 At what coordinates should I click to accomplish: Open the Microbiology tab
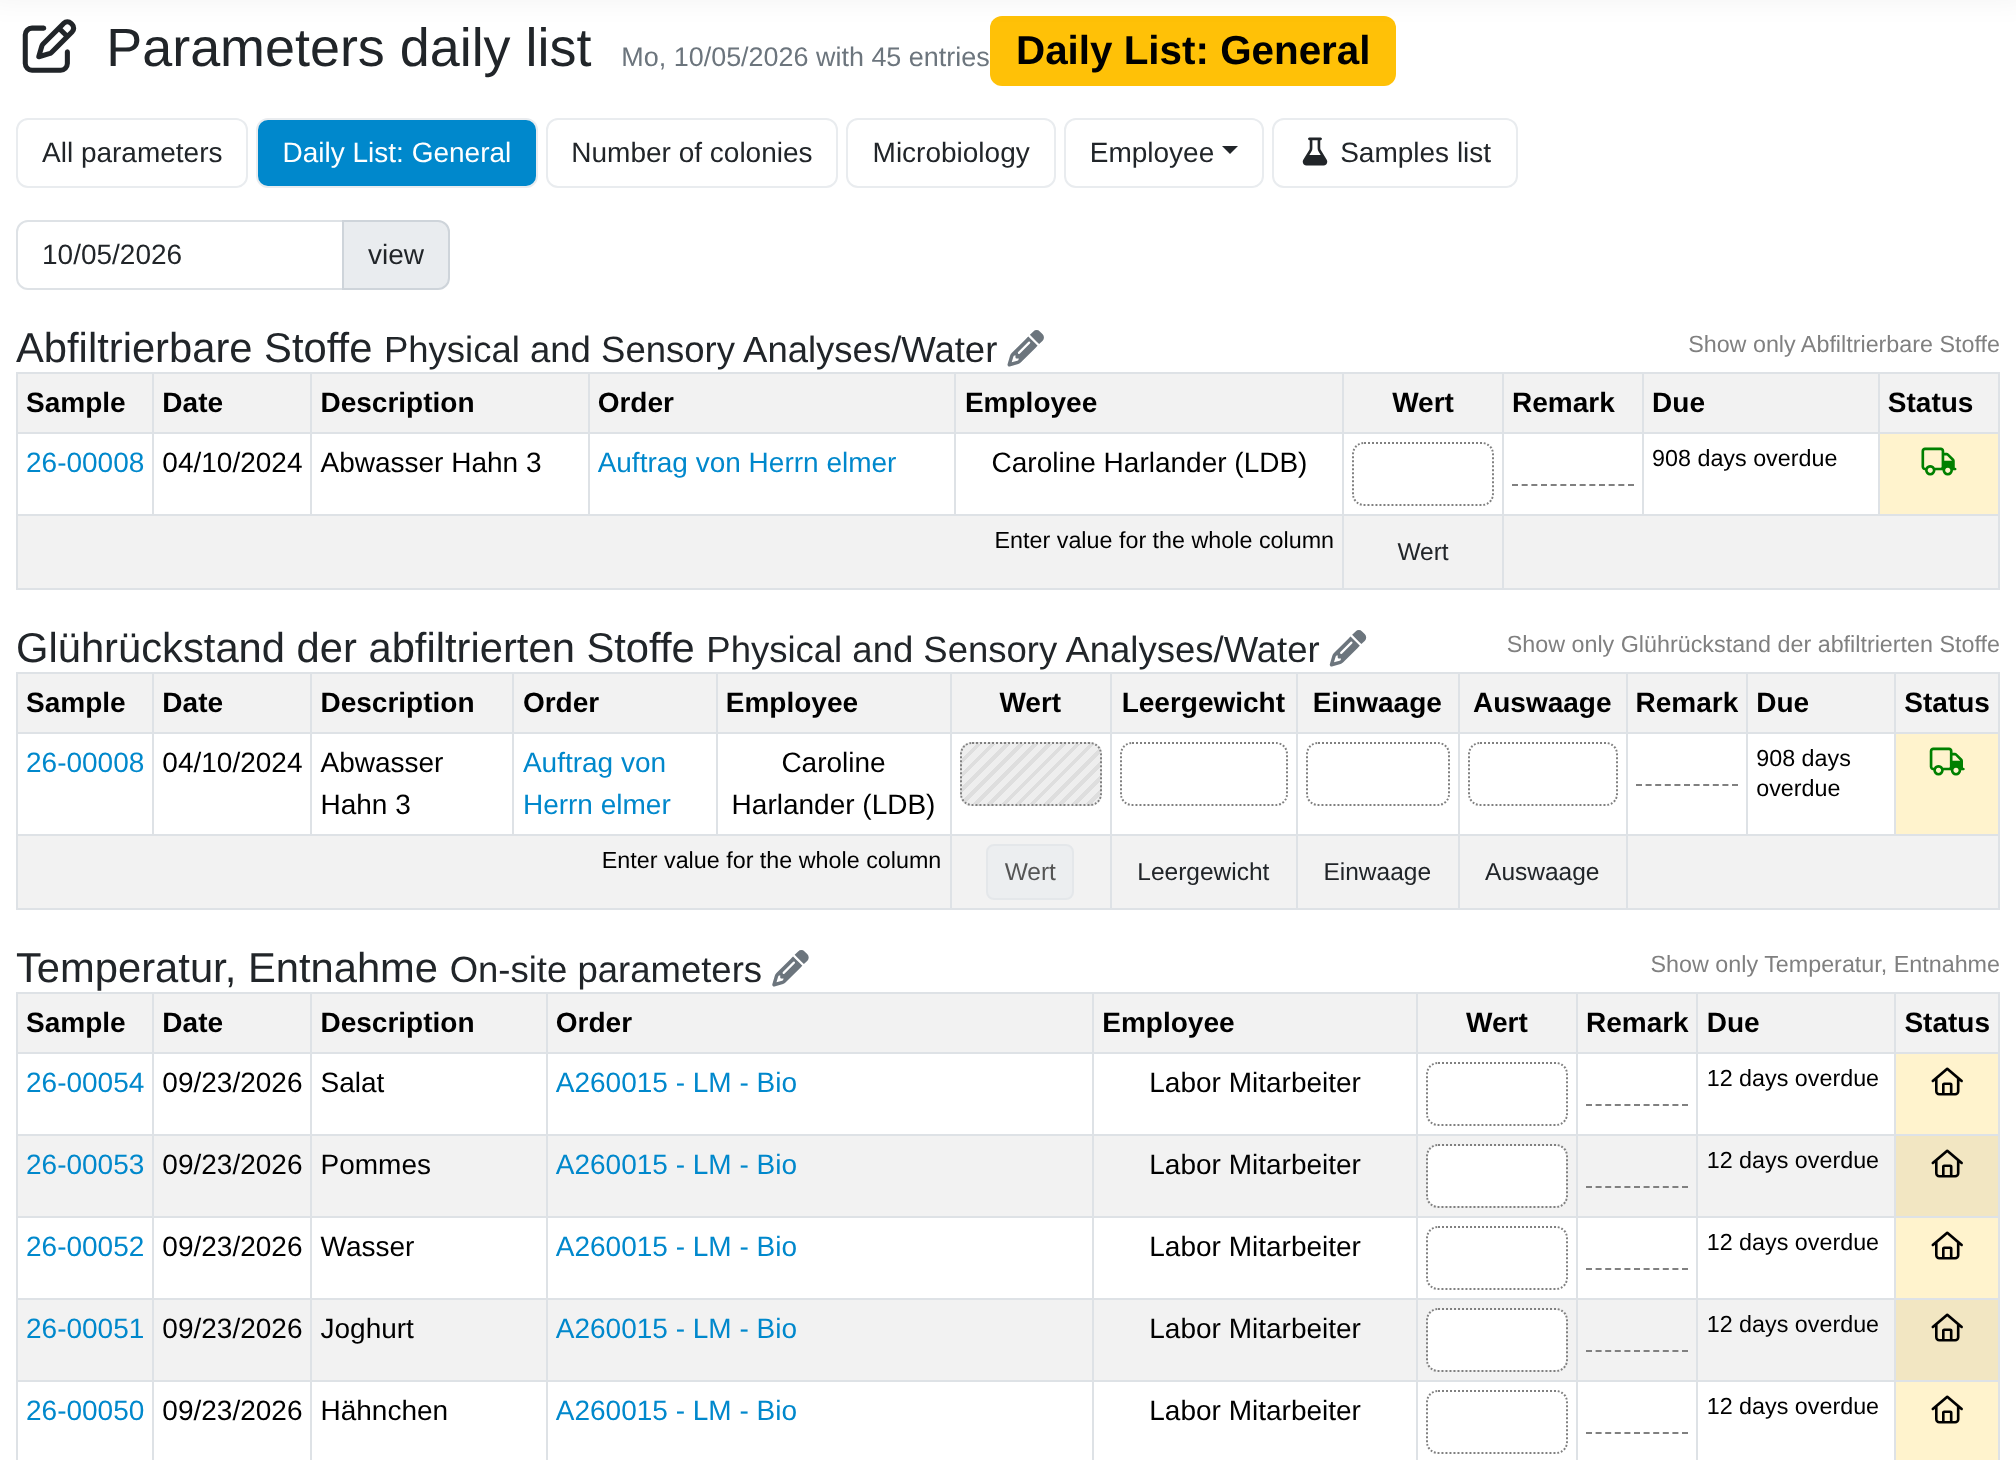tap(950, 153)
